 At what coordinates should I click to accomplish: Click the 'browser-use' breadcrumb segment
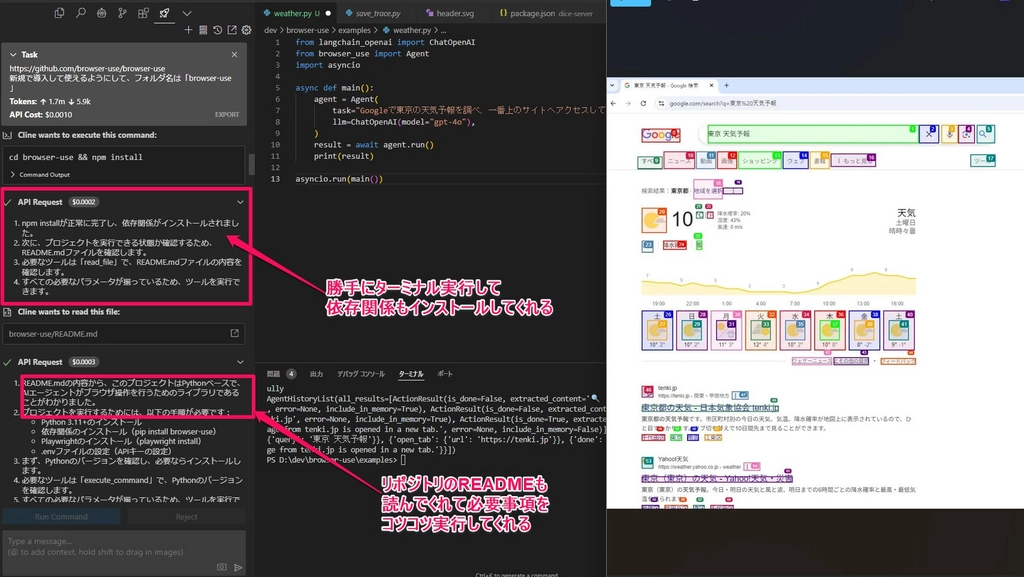[x=308, y=30]
